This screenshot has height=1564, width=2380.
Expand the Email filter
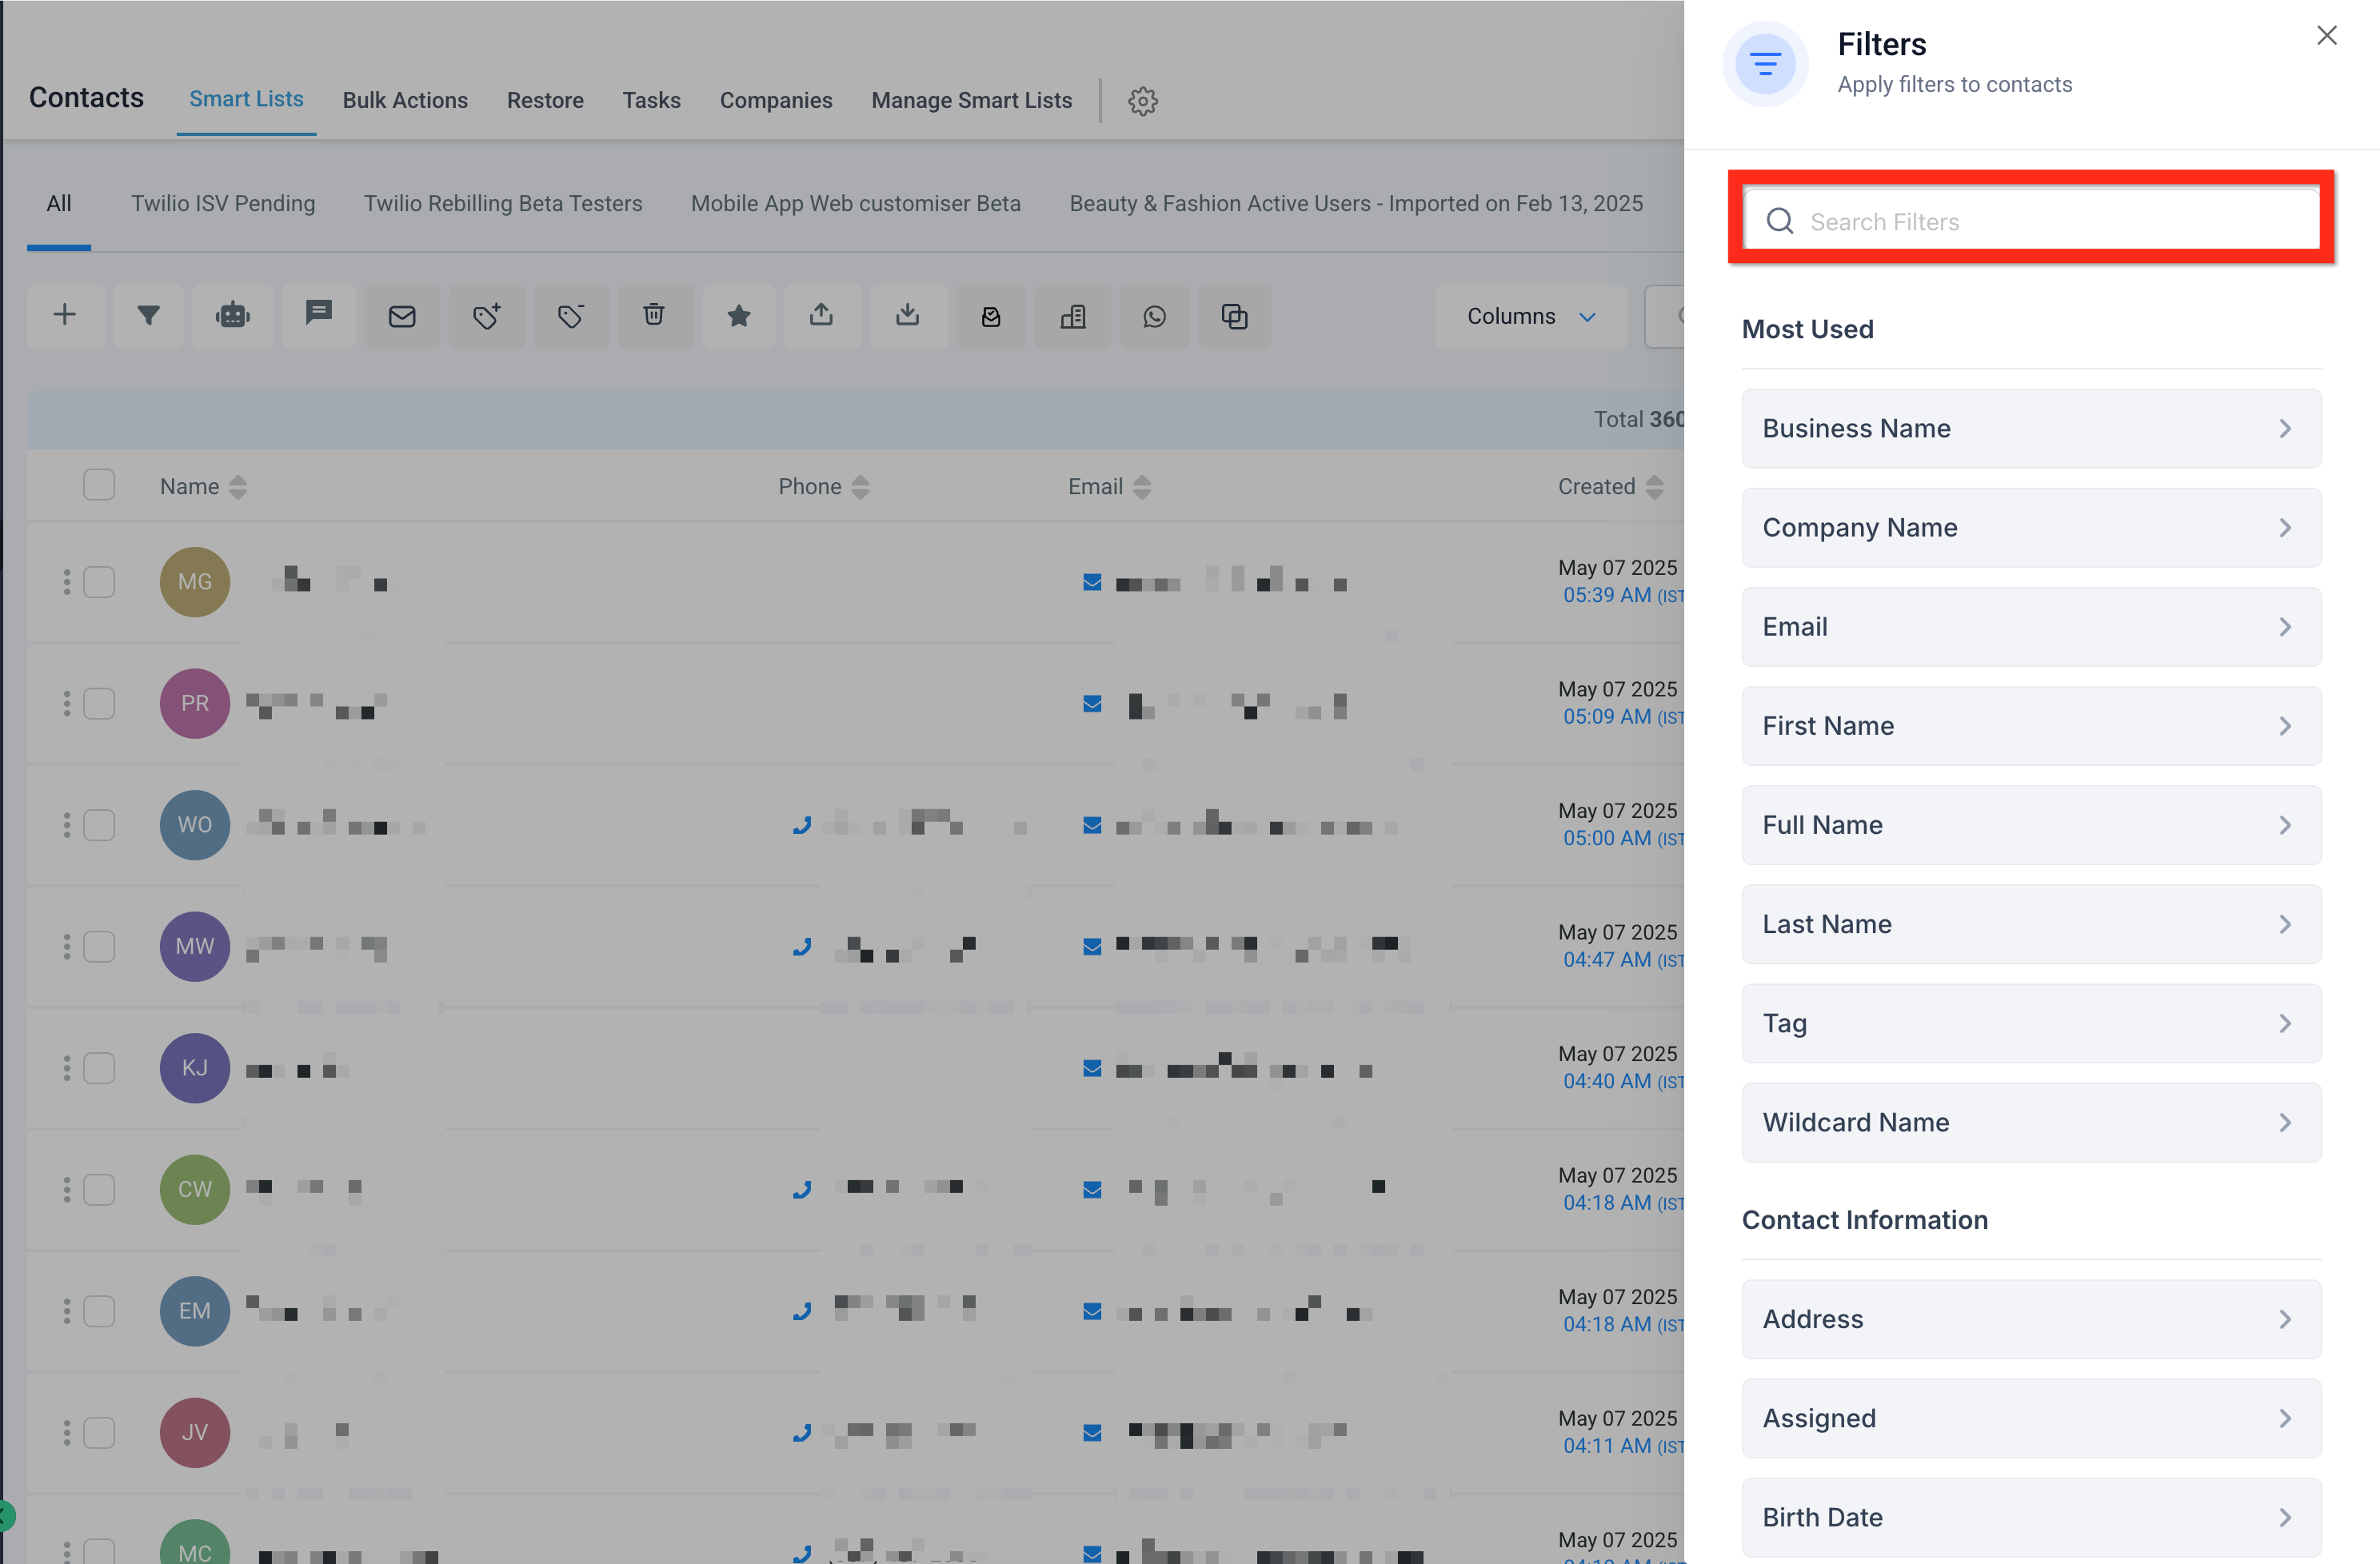pyautogui.click(x=2031, y=627)
